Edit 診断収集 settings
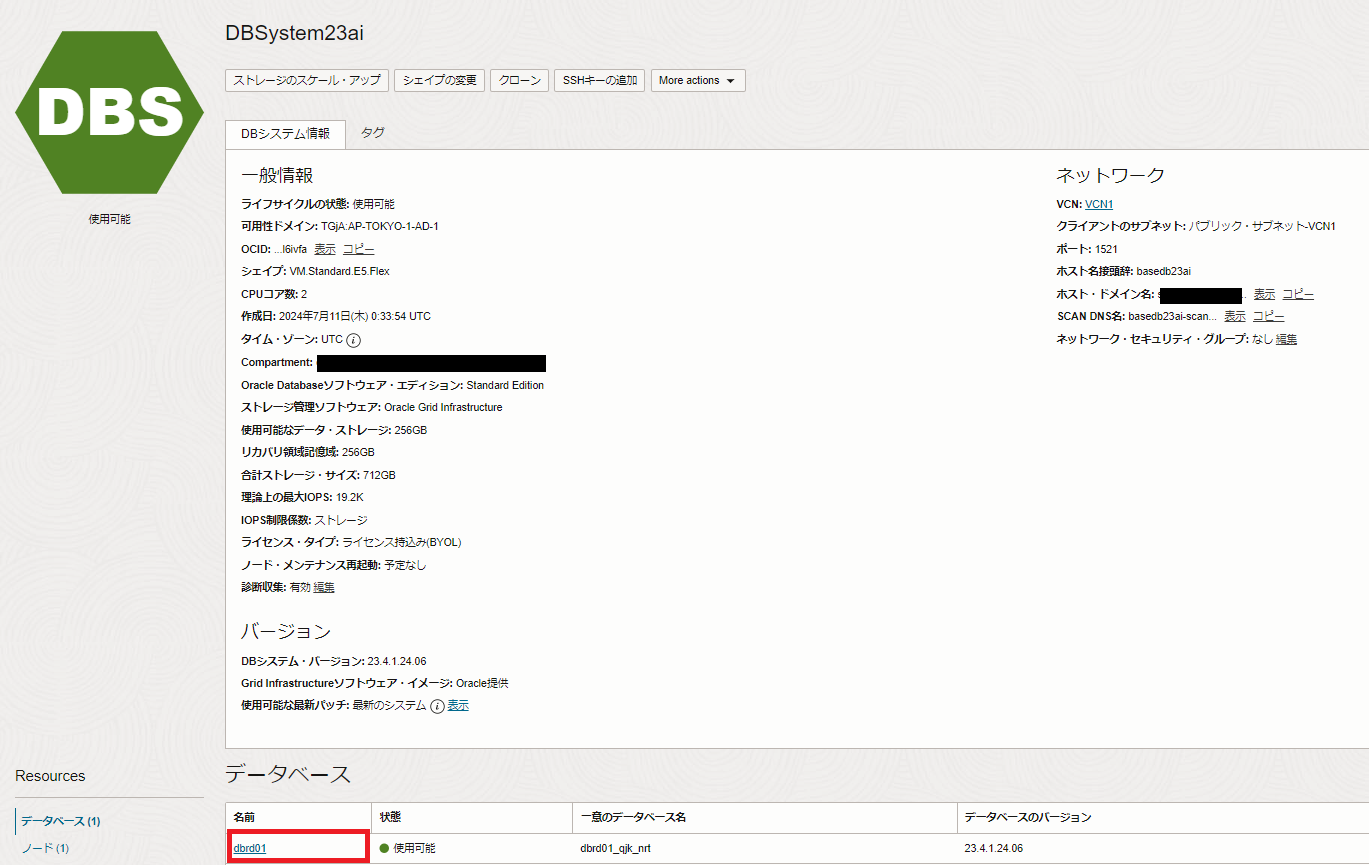 324,587
